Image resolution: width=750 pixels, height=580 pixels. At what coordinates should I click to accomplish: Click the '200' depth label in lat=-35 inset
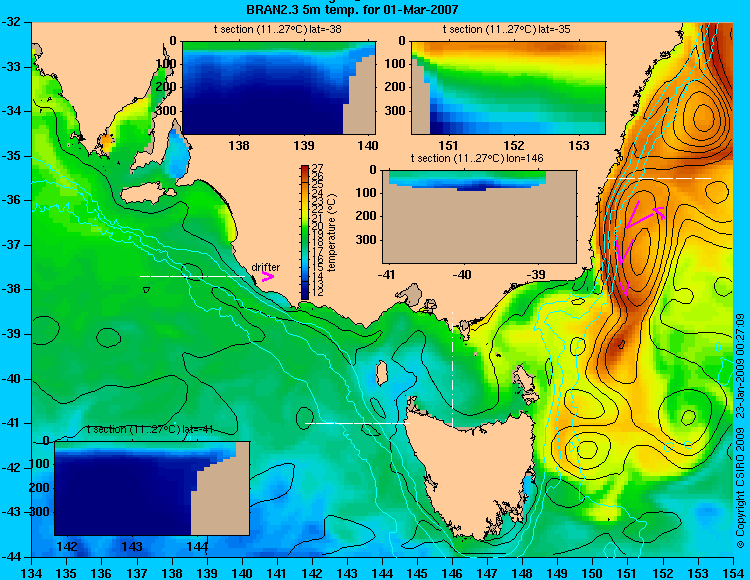[x=397, y=87]
